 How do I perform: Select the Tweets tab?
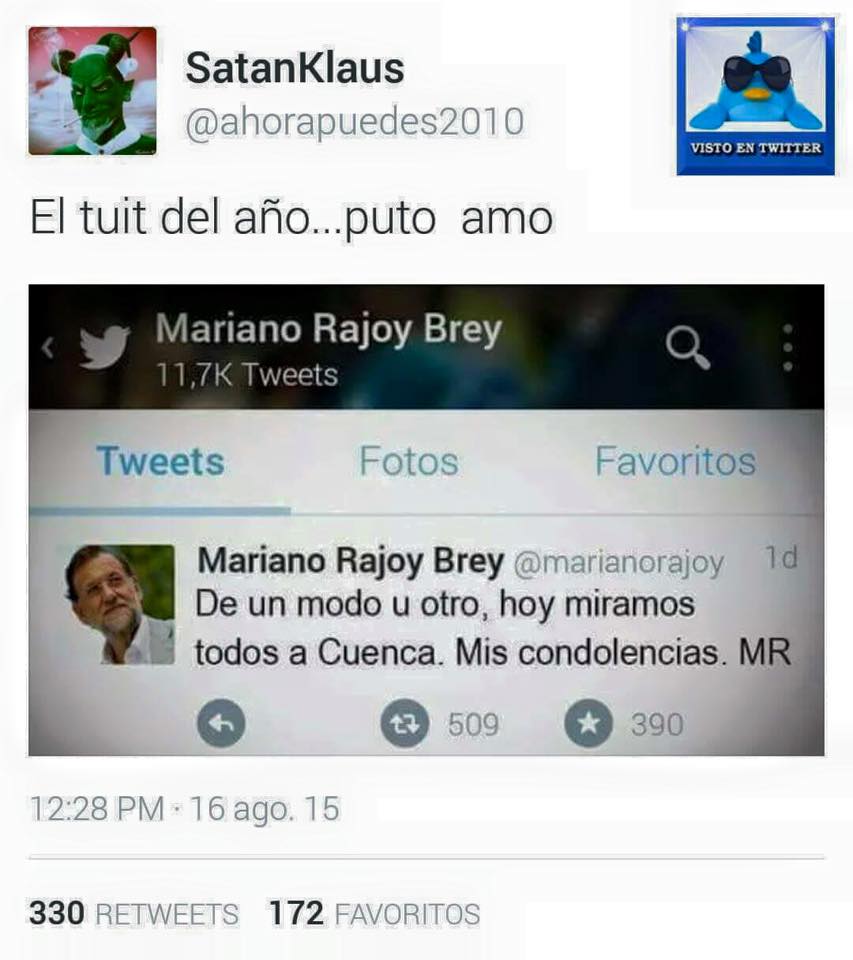click(x=160, y=461)
